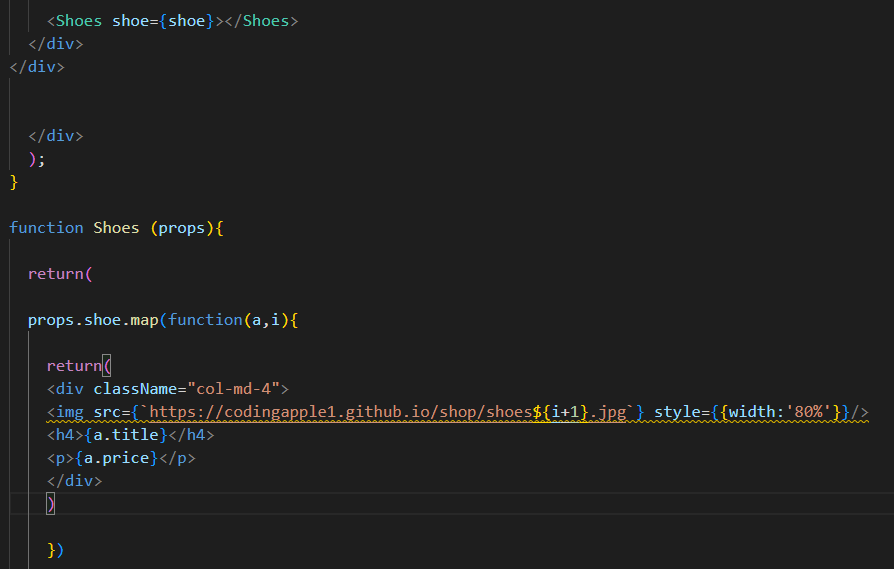Select the className attribute text

tap(135, 389)
